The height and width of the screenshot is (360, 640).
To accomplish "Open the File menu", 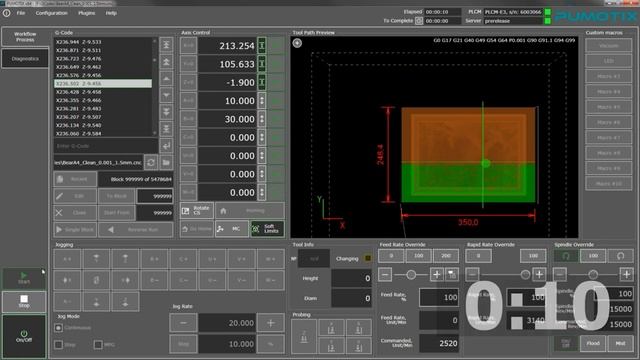I will (21, 13).
